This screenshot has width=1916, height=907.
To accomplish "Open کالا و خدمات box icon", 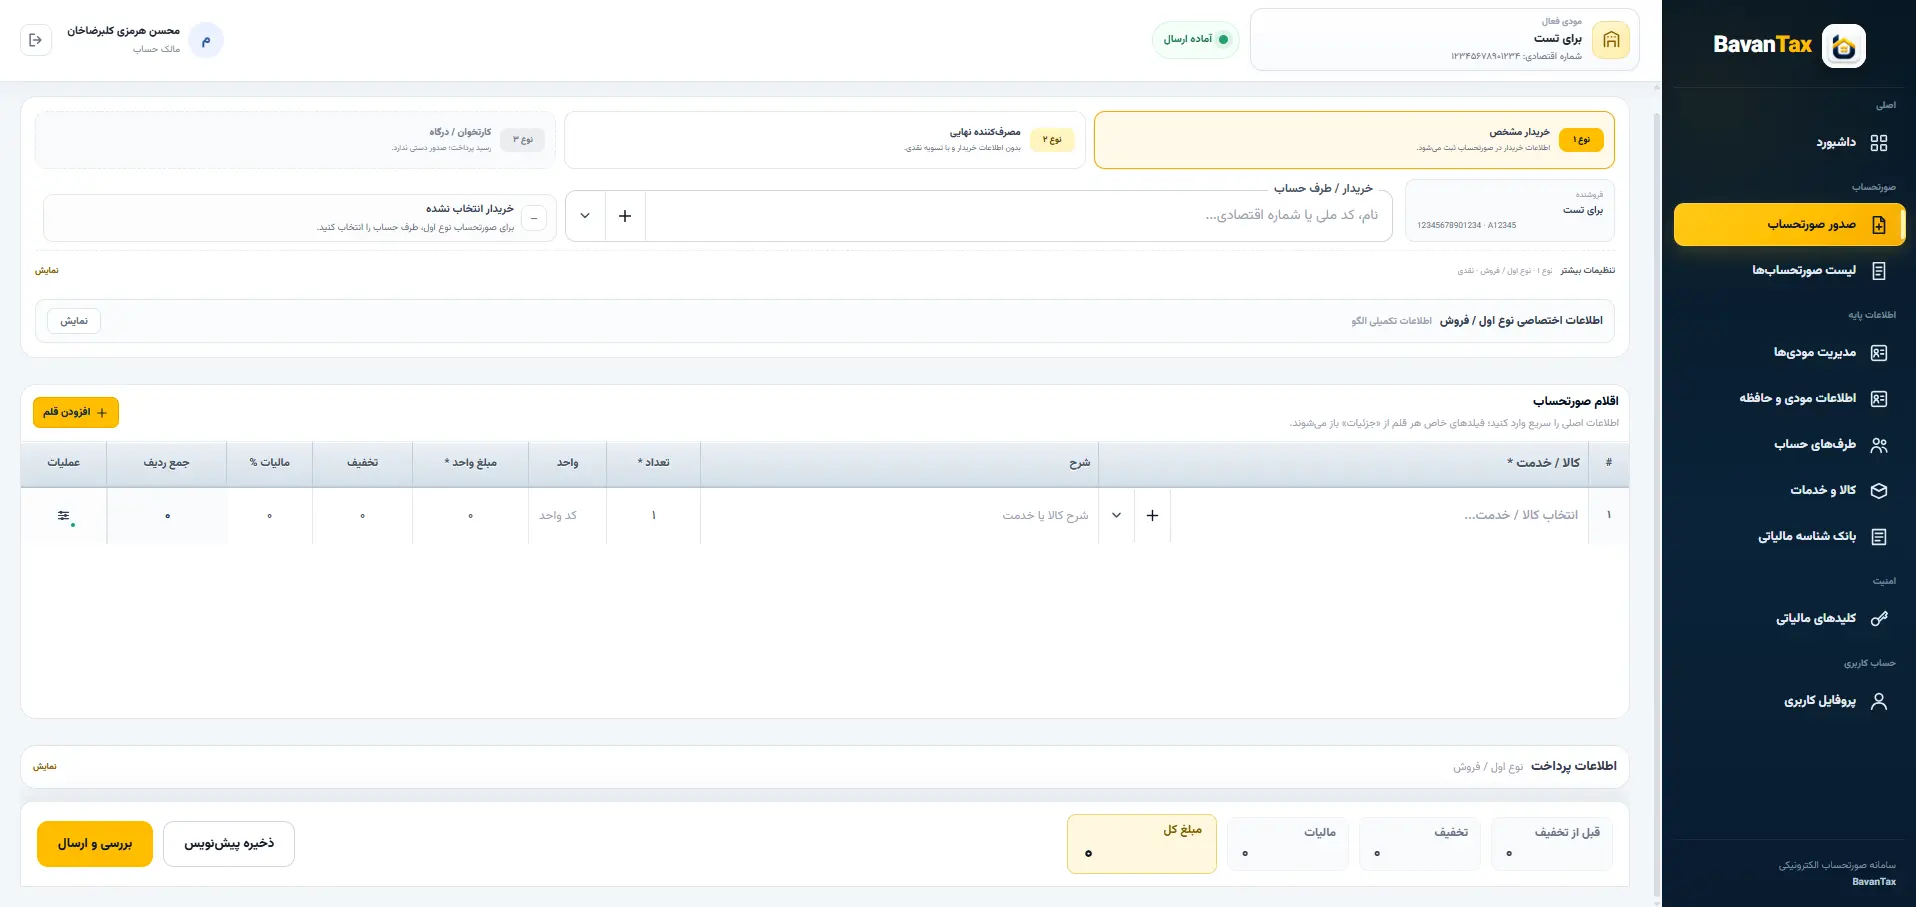I will point(1879,491).
